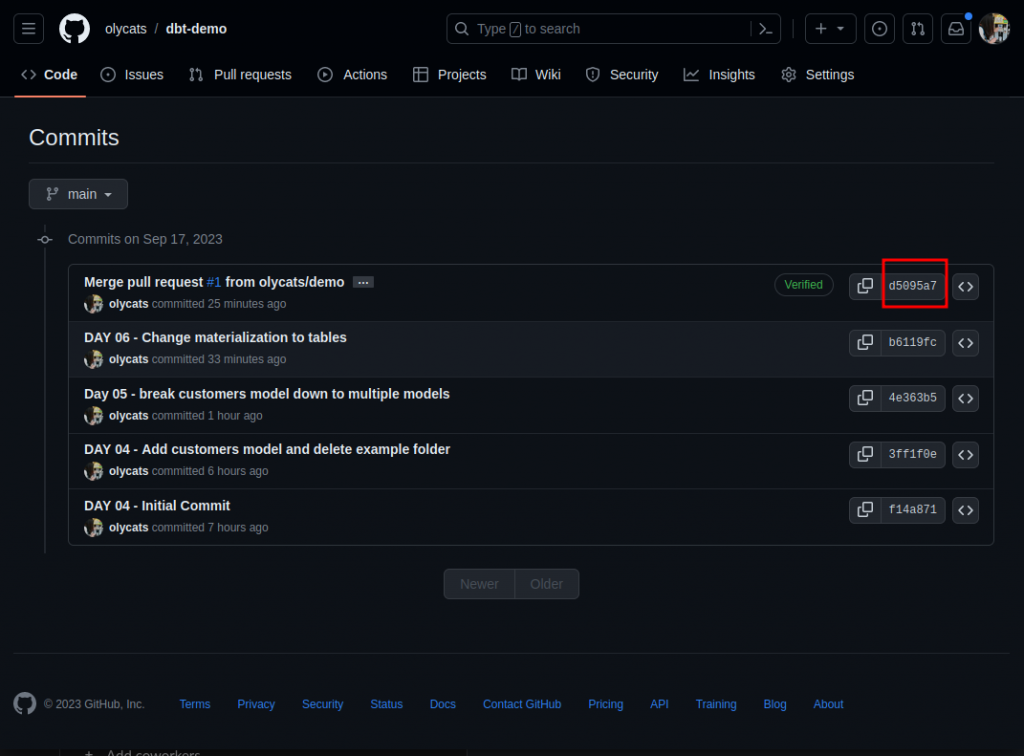Browse repository at commit b6119fc
The image size is (1024, 756).
[965, 343]
